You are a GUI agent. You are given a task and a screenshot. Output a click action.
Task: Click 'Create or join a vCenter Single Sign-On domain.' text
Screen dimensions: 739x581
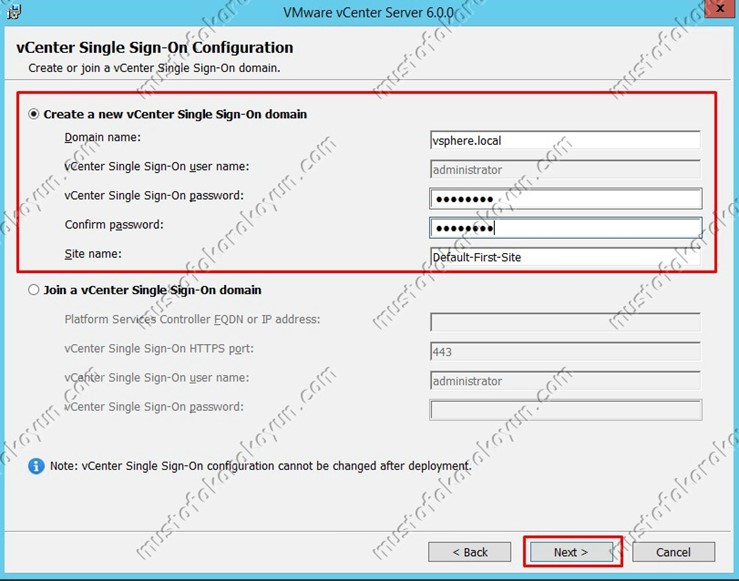154,68
